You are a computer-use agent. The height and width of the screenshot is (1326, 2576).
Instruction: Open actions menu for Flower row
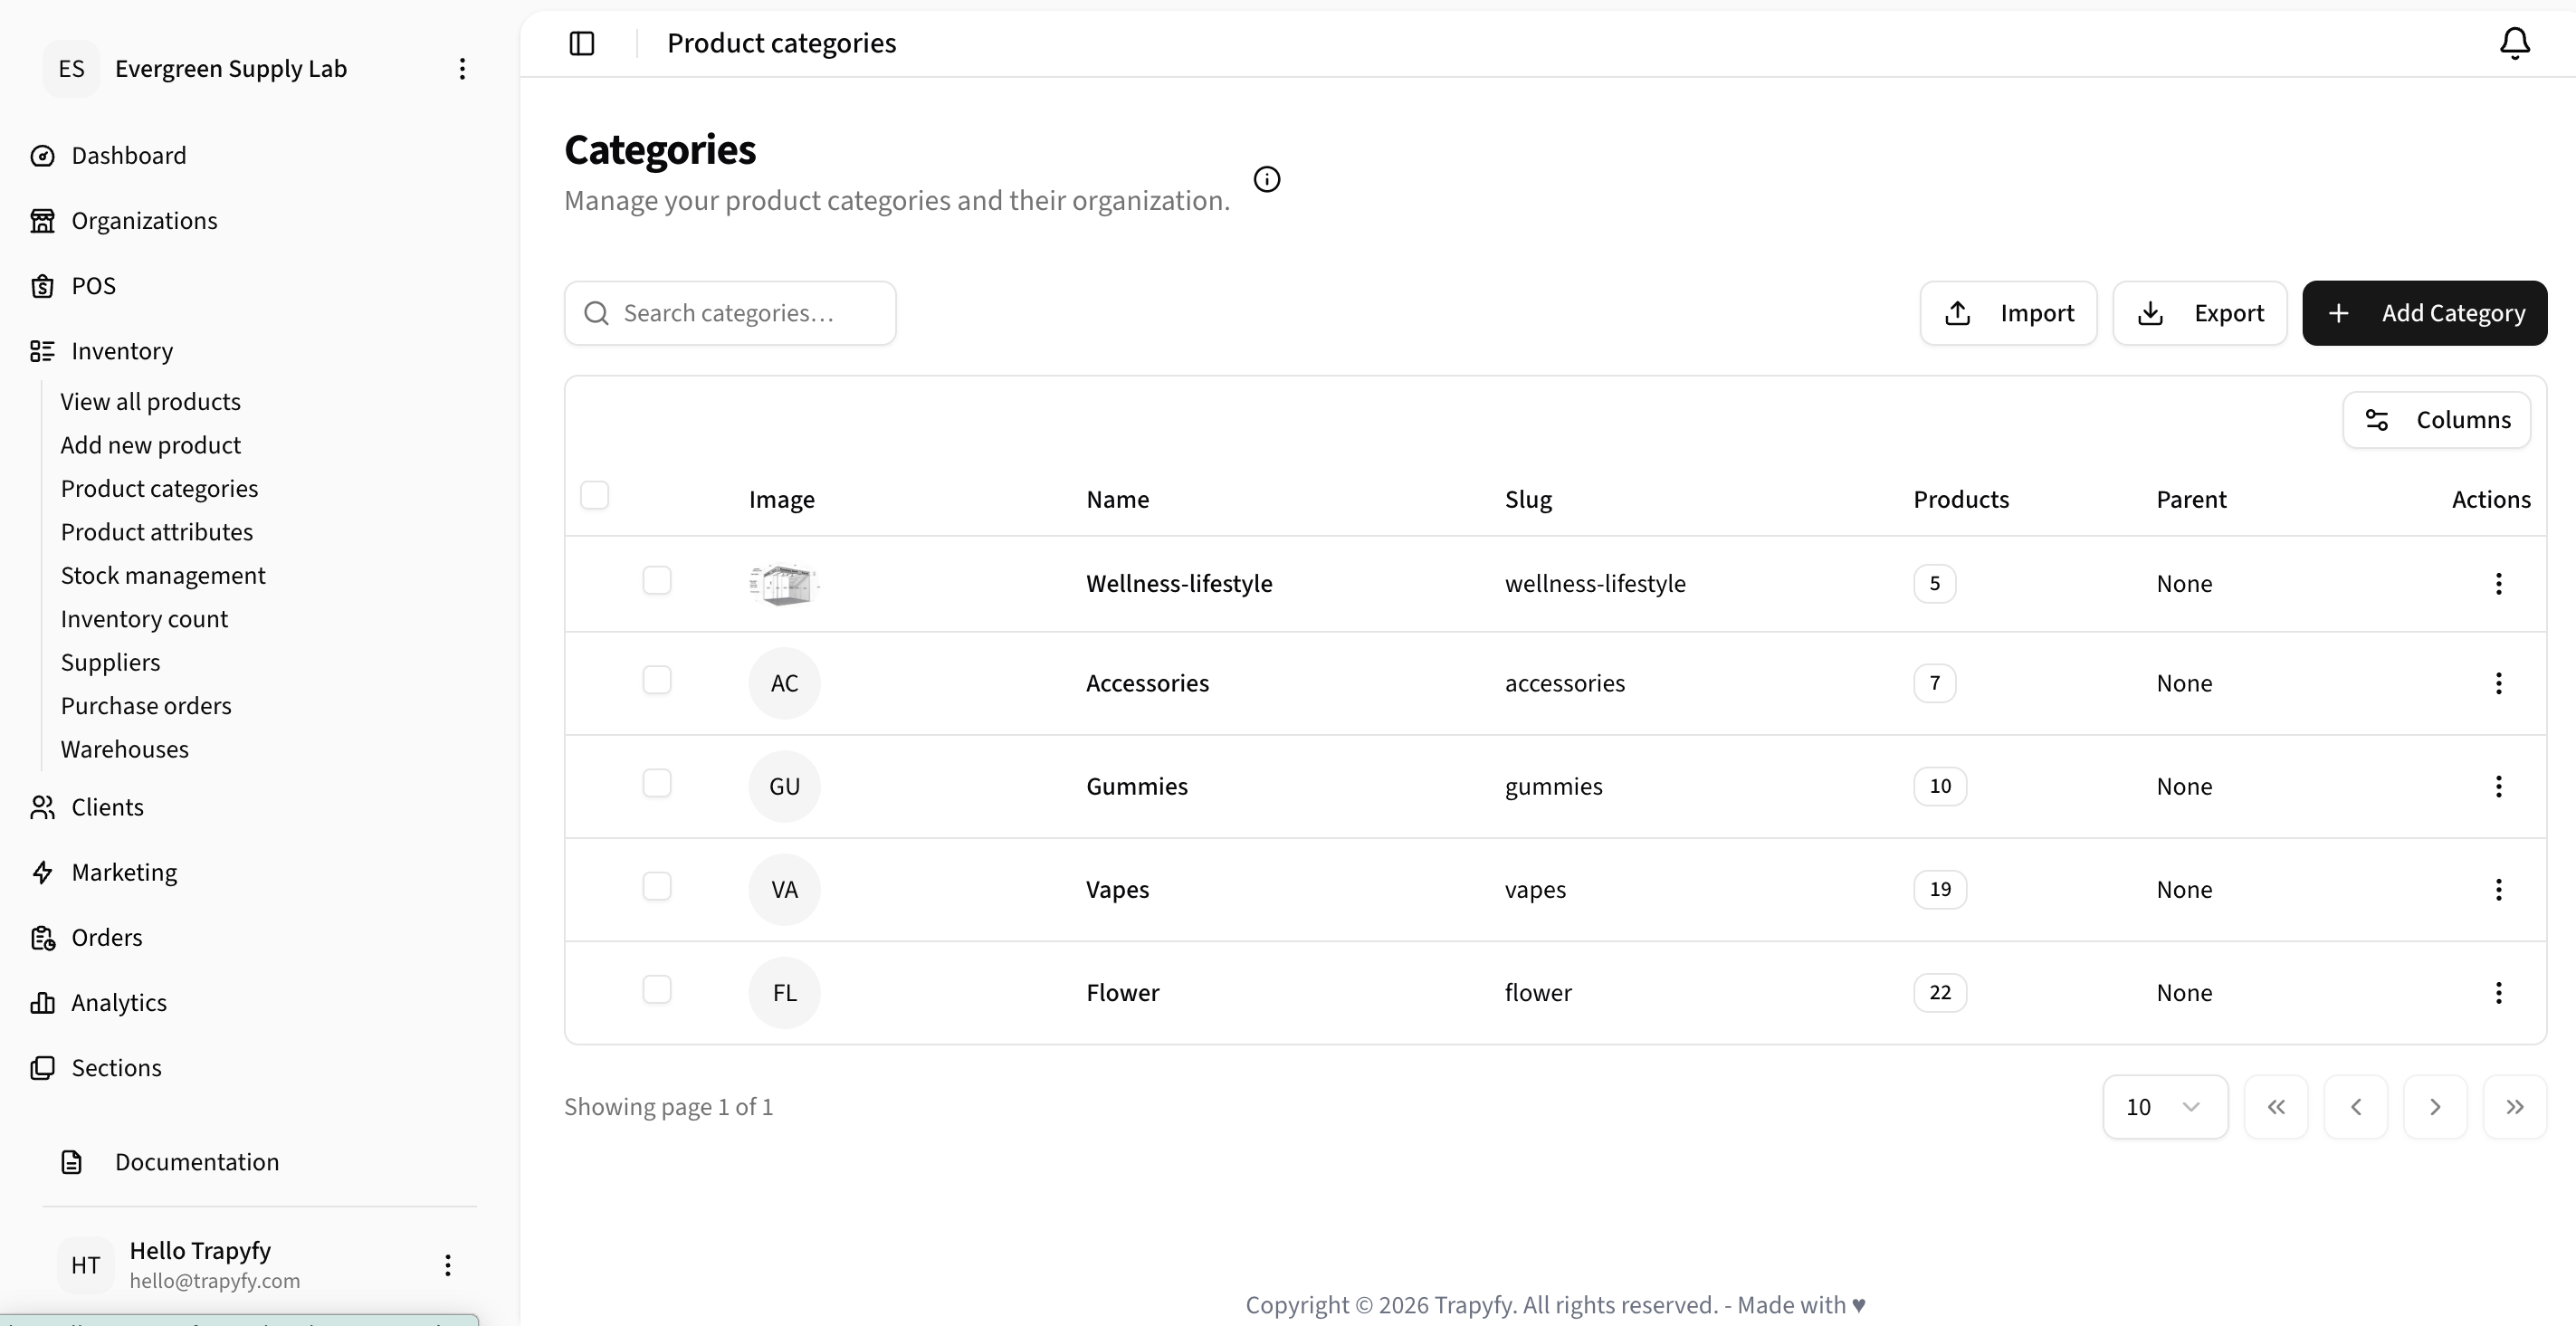click(x=2498, y=993)
